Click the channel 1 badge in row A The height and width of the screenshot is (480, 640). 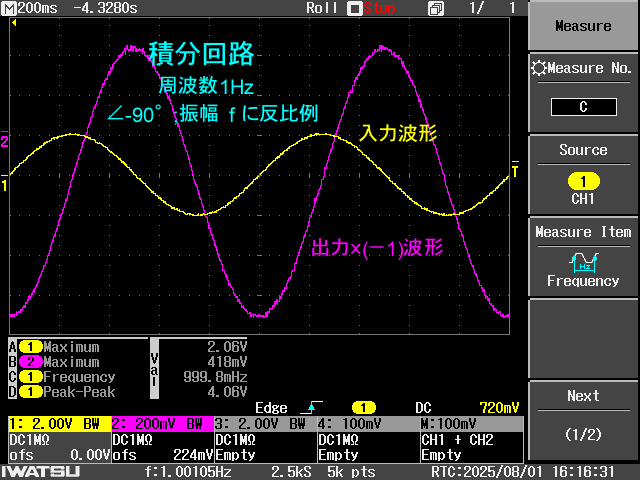pyautogui.click(x=30, y=347)
